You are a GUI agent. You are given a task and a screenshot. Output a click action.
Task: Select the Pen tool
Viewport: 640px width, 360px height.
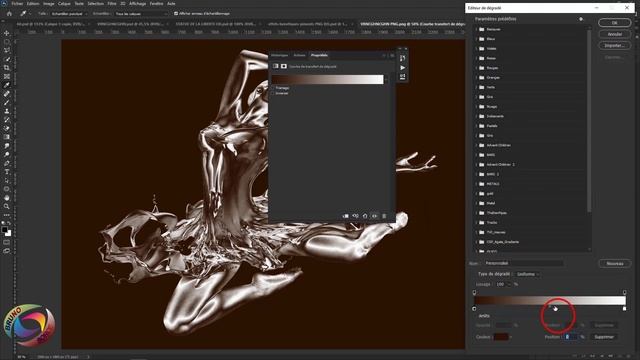(7, 163)
